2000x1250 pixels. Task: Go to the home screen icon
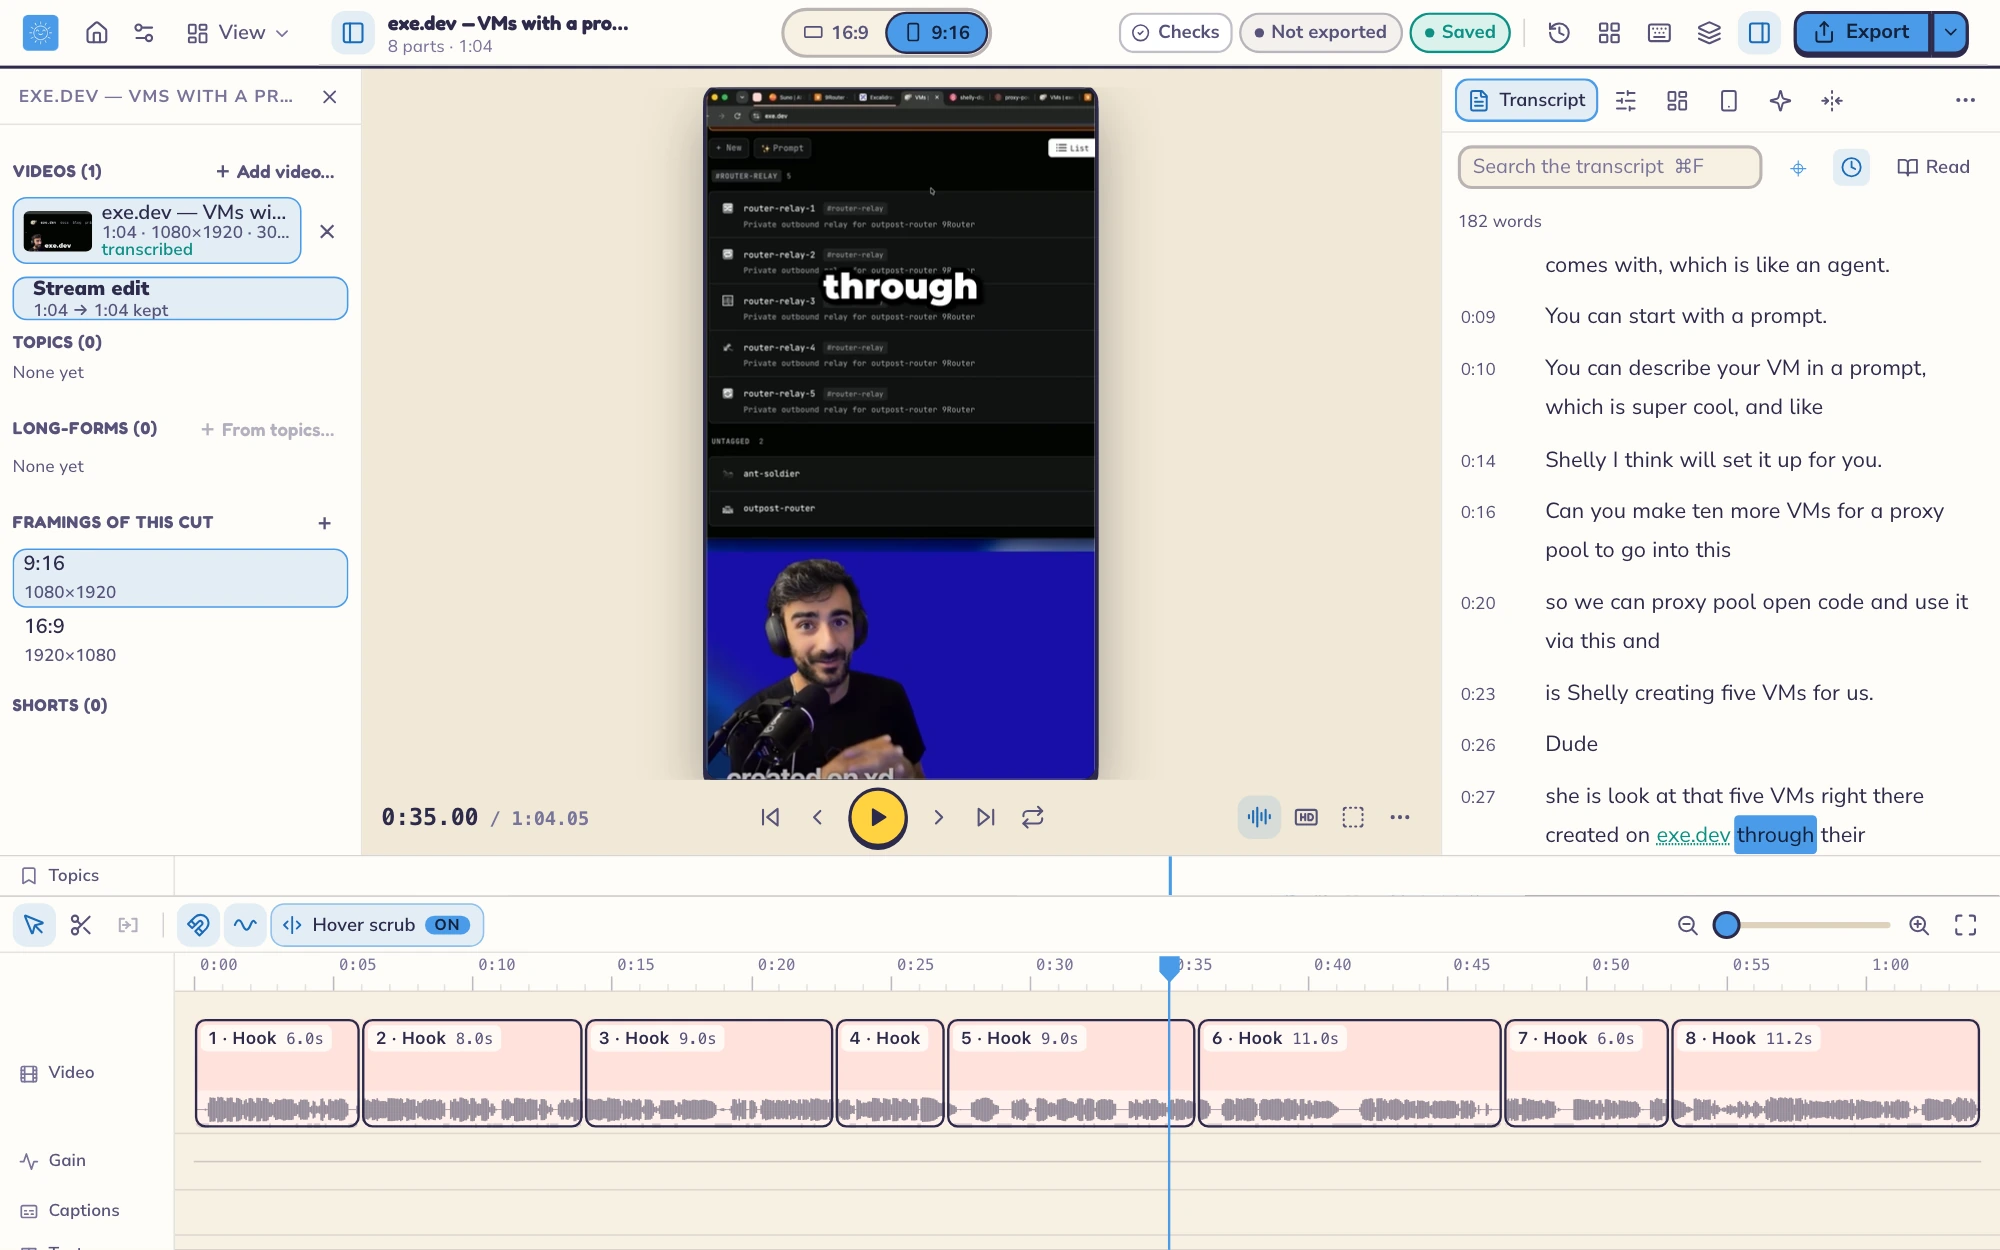tap(97, 33)
